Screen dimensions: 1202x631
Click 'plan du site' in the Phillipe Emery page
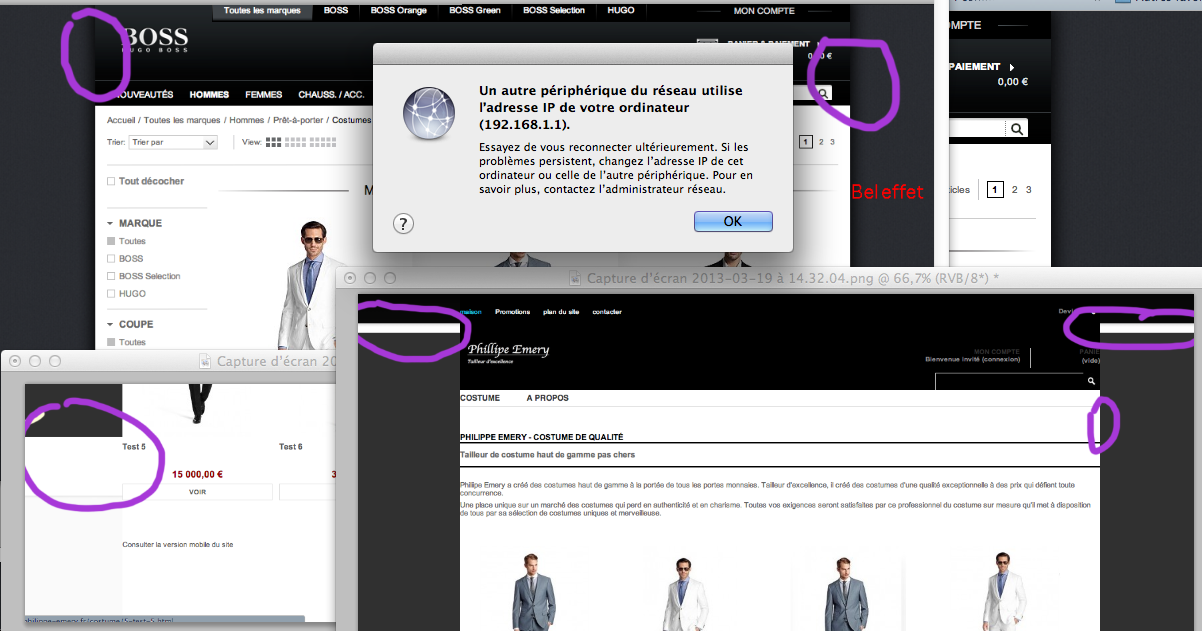561,312
